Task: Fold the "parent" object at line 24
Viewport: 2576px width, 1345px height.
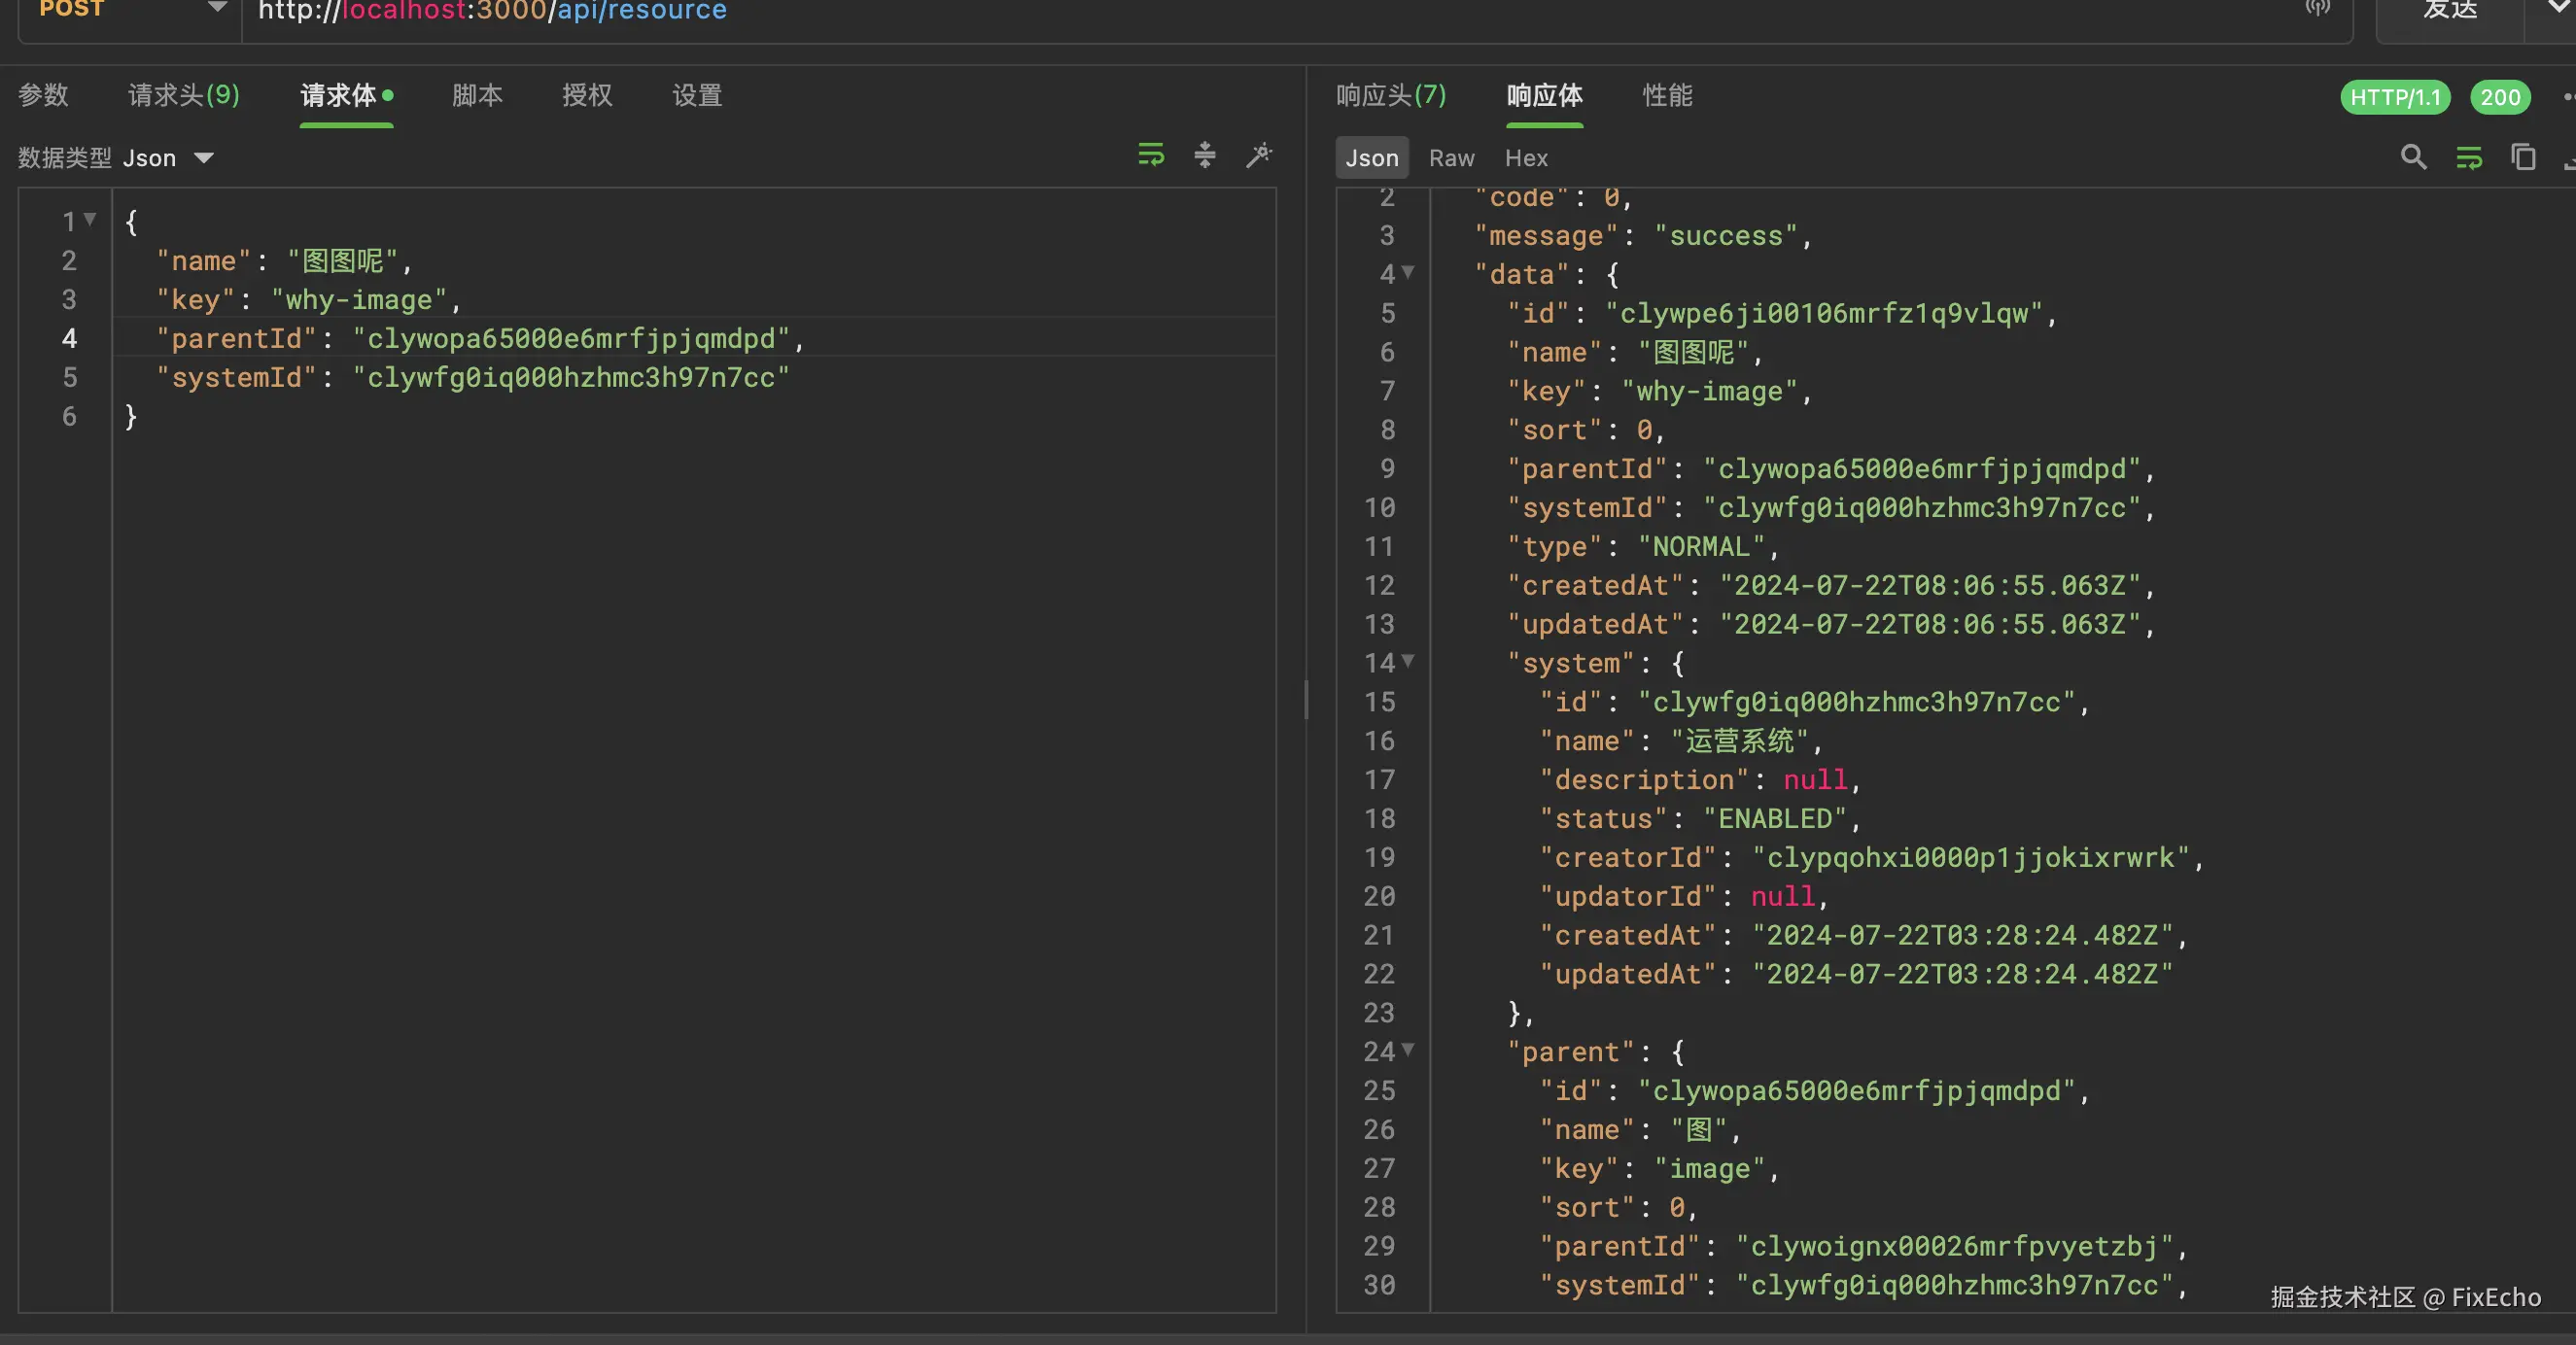Action: click(1408, 1049)
